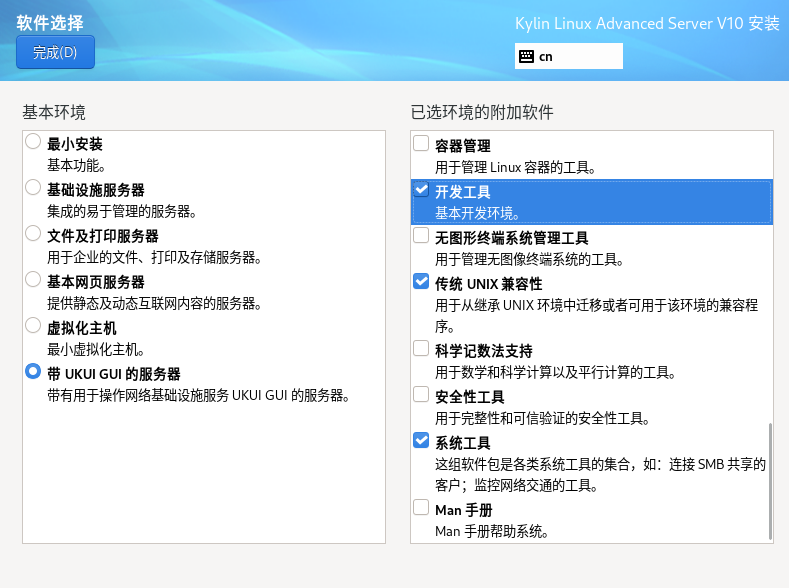Click description 用于管理 Linux 容器的工具。
The image size is (789, 588).
click(516, 167)
